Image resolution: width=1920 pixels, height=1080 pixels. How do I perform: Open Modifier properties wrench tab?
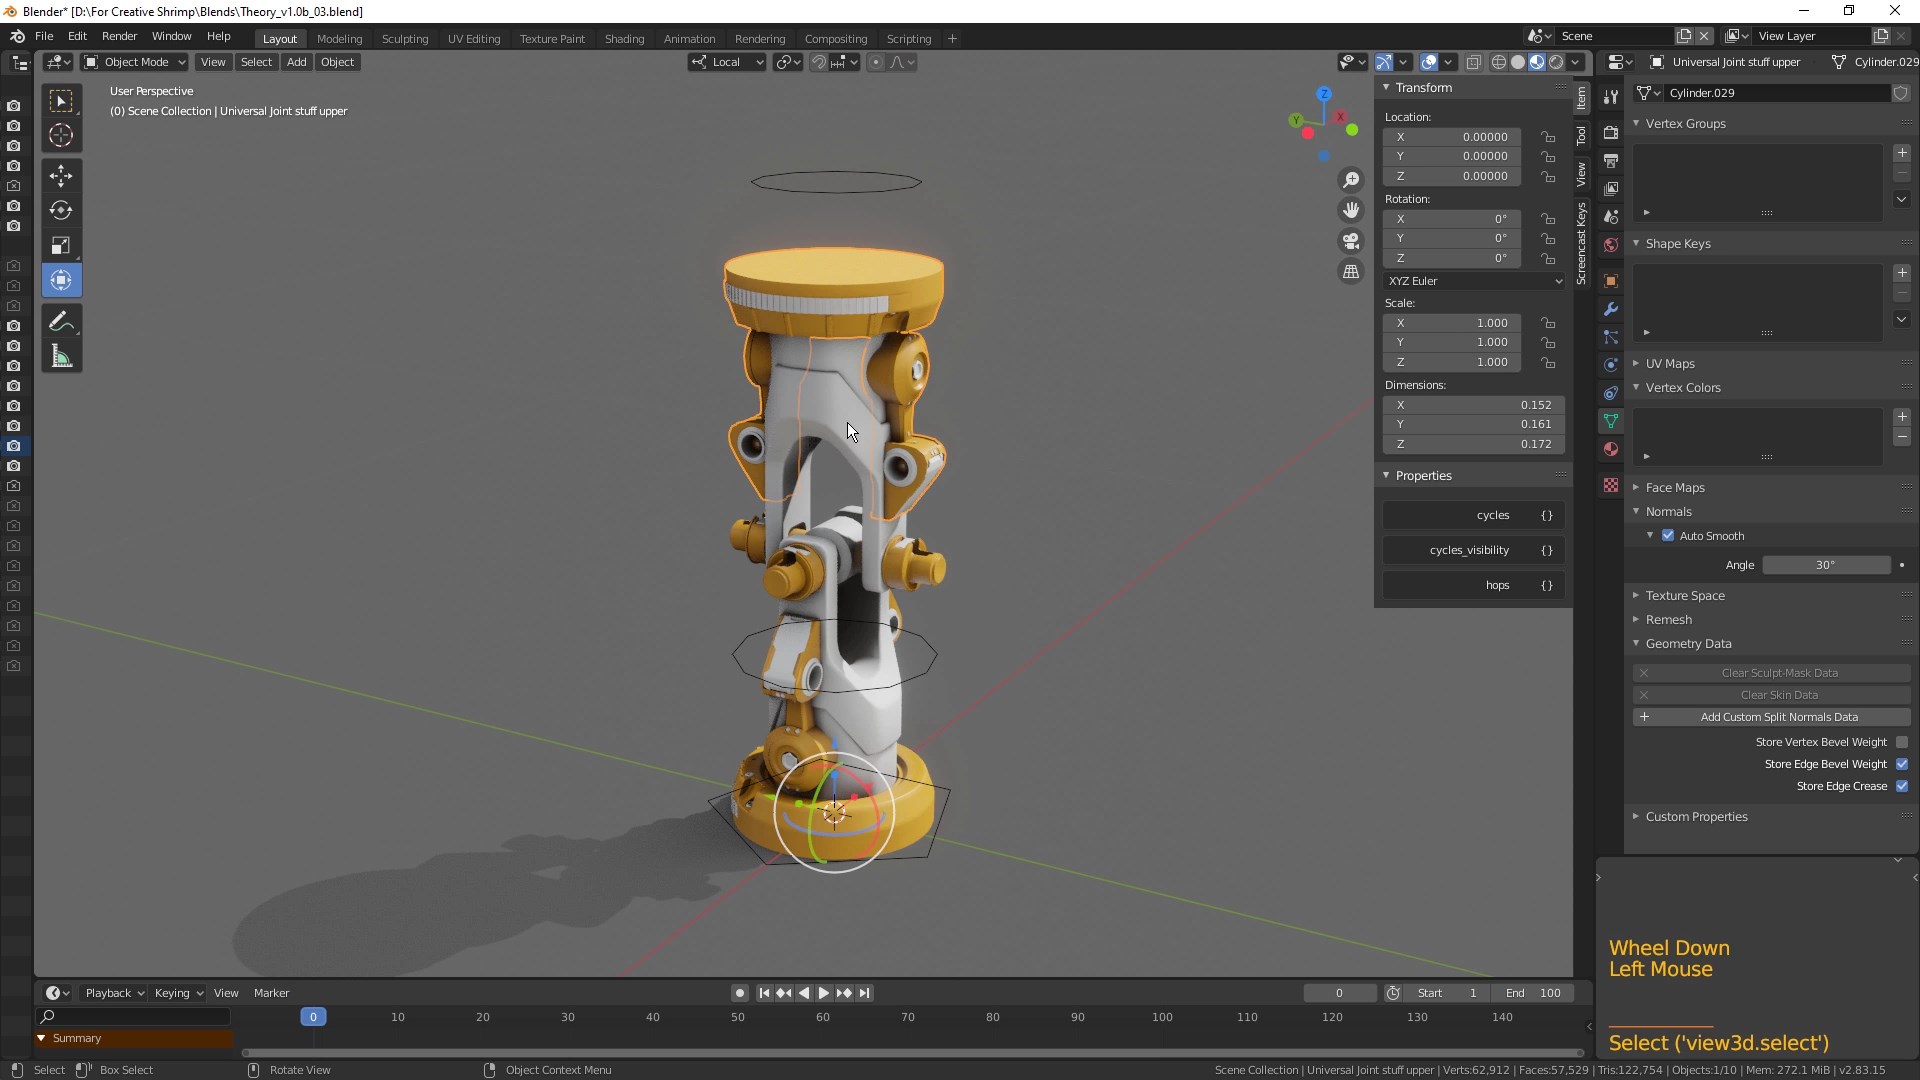click(x=1610, y=309)
